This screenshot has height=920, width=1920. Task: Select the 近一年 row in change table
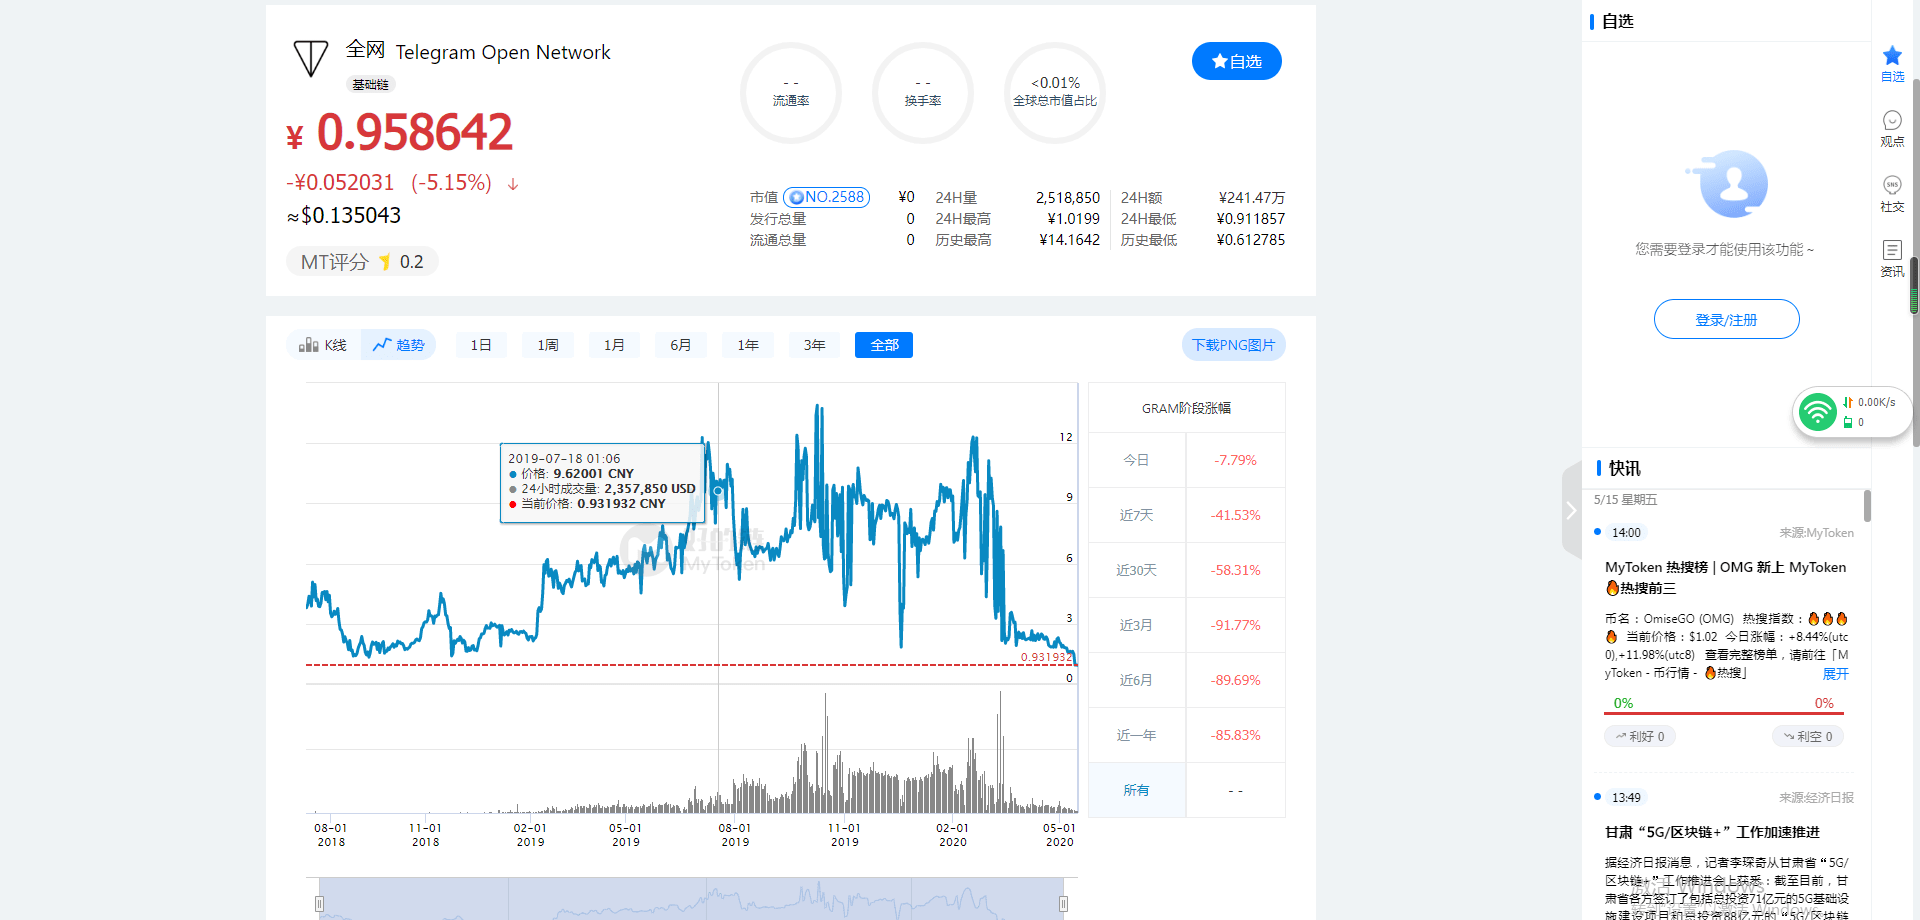(1186, 735)
